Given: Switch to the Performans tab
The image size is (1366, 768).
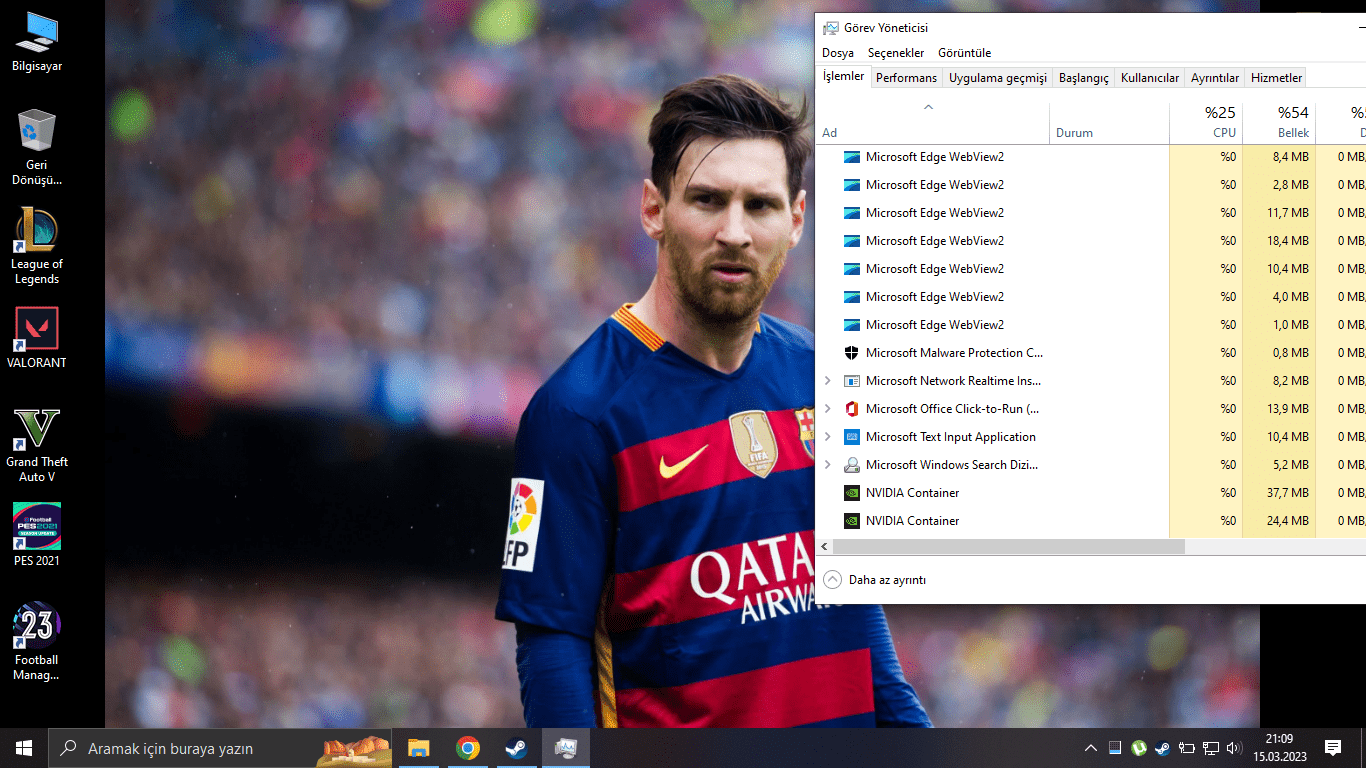Looking at the screenshot, I should [907, 78].
